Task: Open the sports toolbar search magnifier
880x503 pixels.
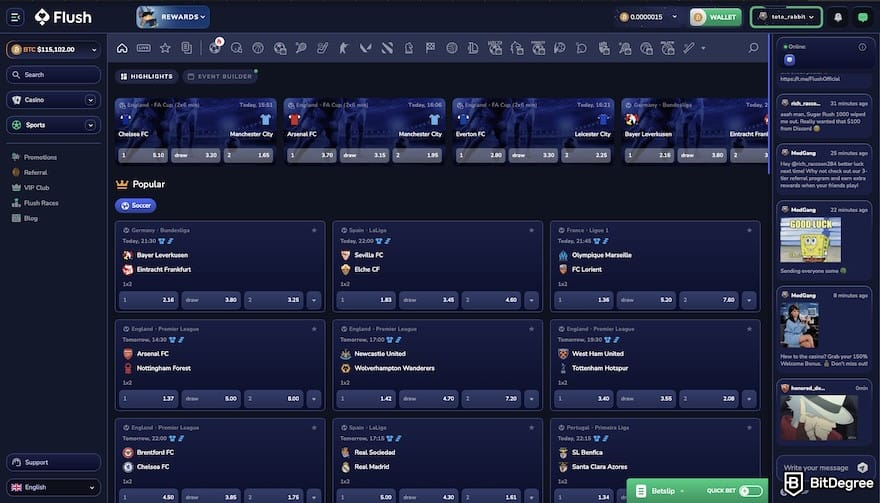Action: 753,48
